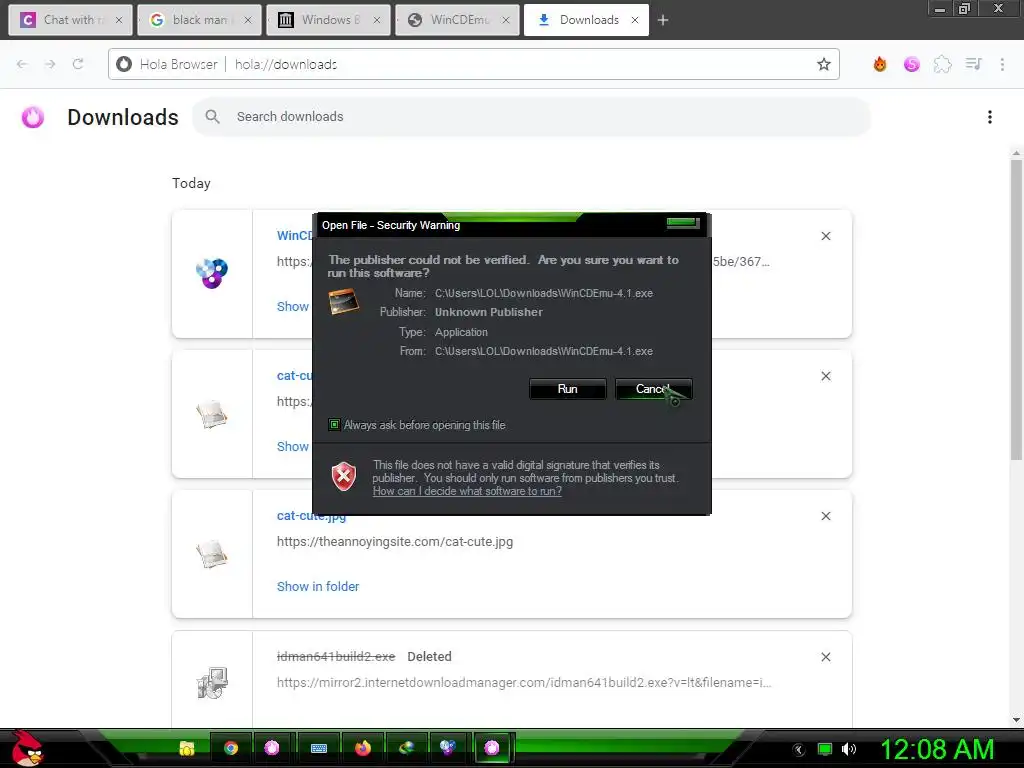Open the internetdownloadmanager mirror URL link
Image resolution: width=1024 pixels, height=768 pixels.
point(524,682)
